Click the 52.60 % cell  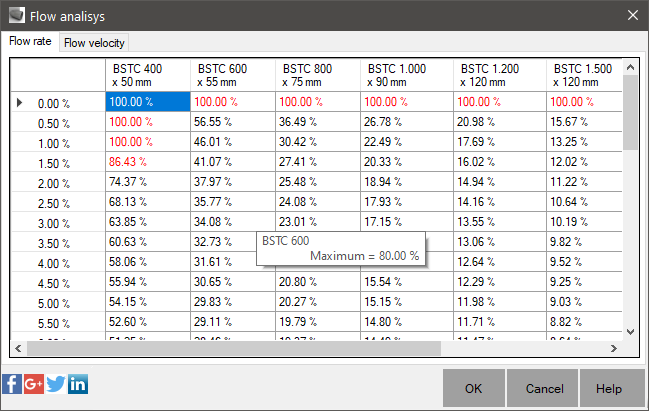[x=148, y=322]
